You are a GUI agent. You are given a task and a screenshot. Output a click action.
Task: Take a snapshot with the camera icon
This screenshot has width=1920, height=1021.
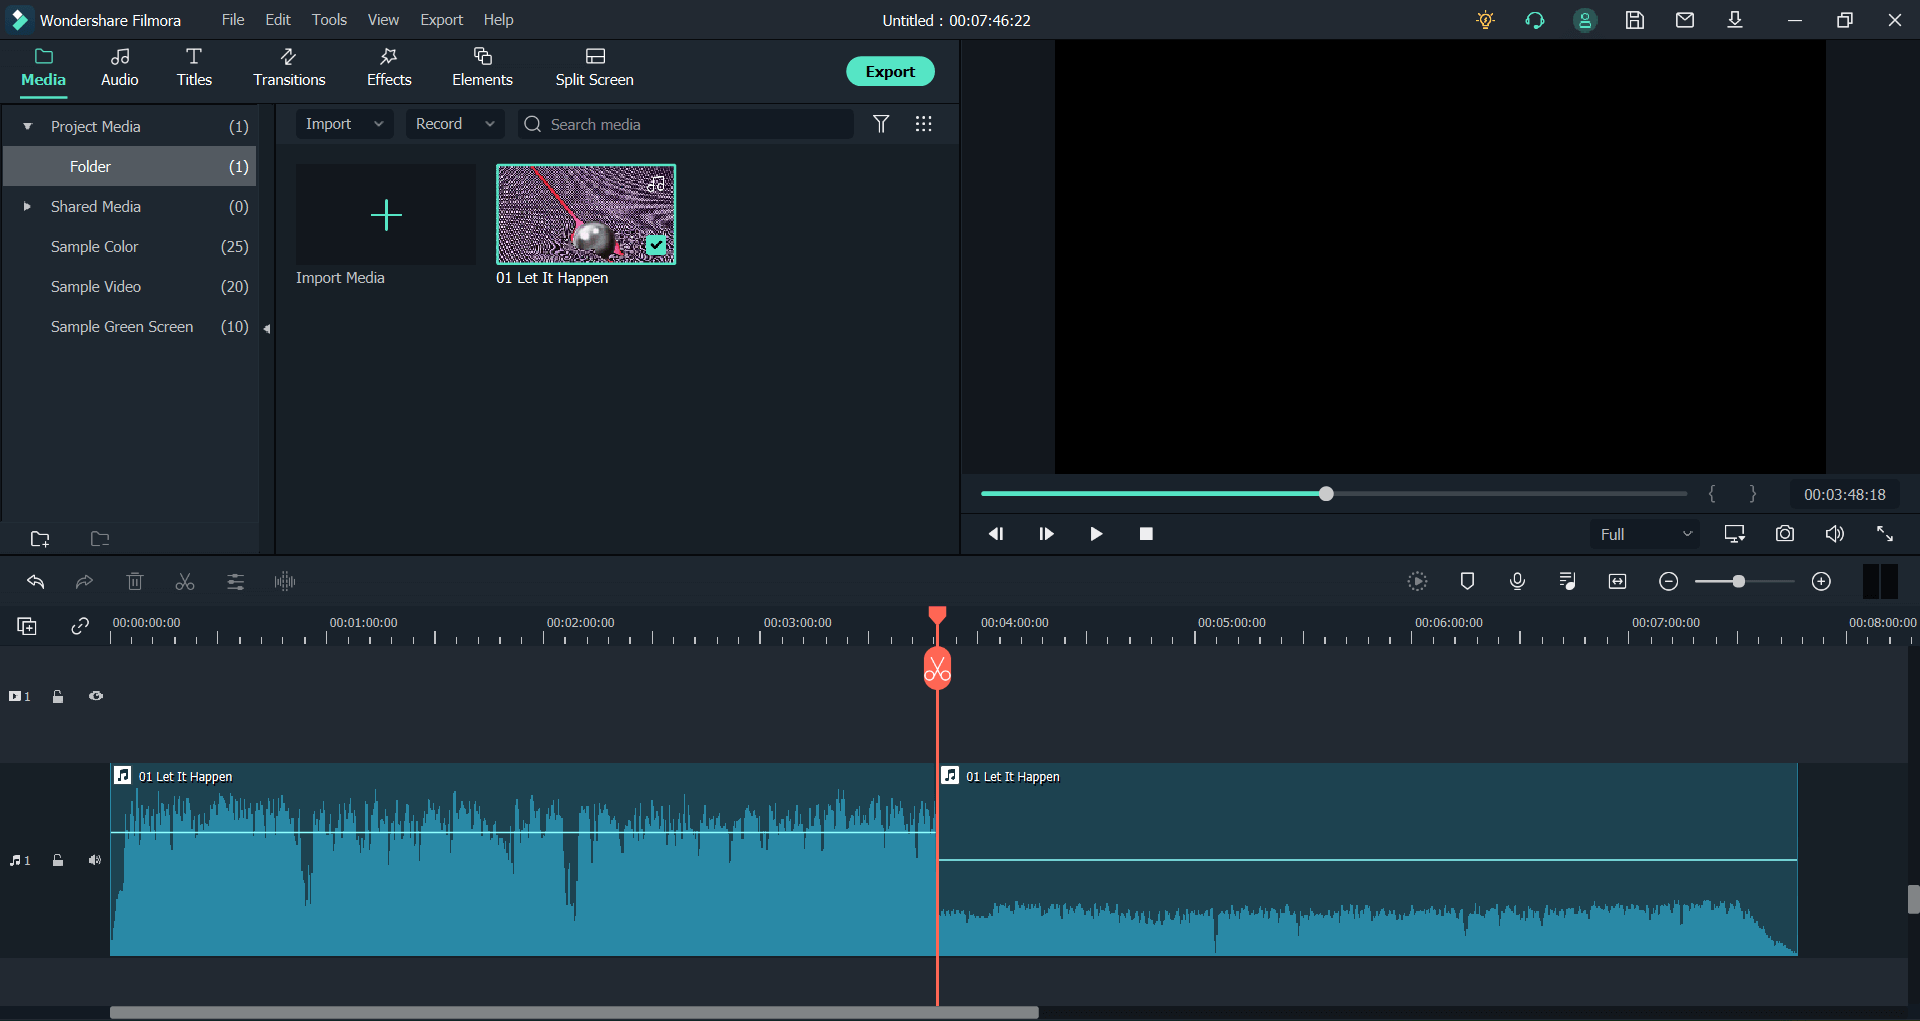[x=1785, y=534]
